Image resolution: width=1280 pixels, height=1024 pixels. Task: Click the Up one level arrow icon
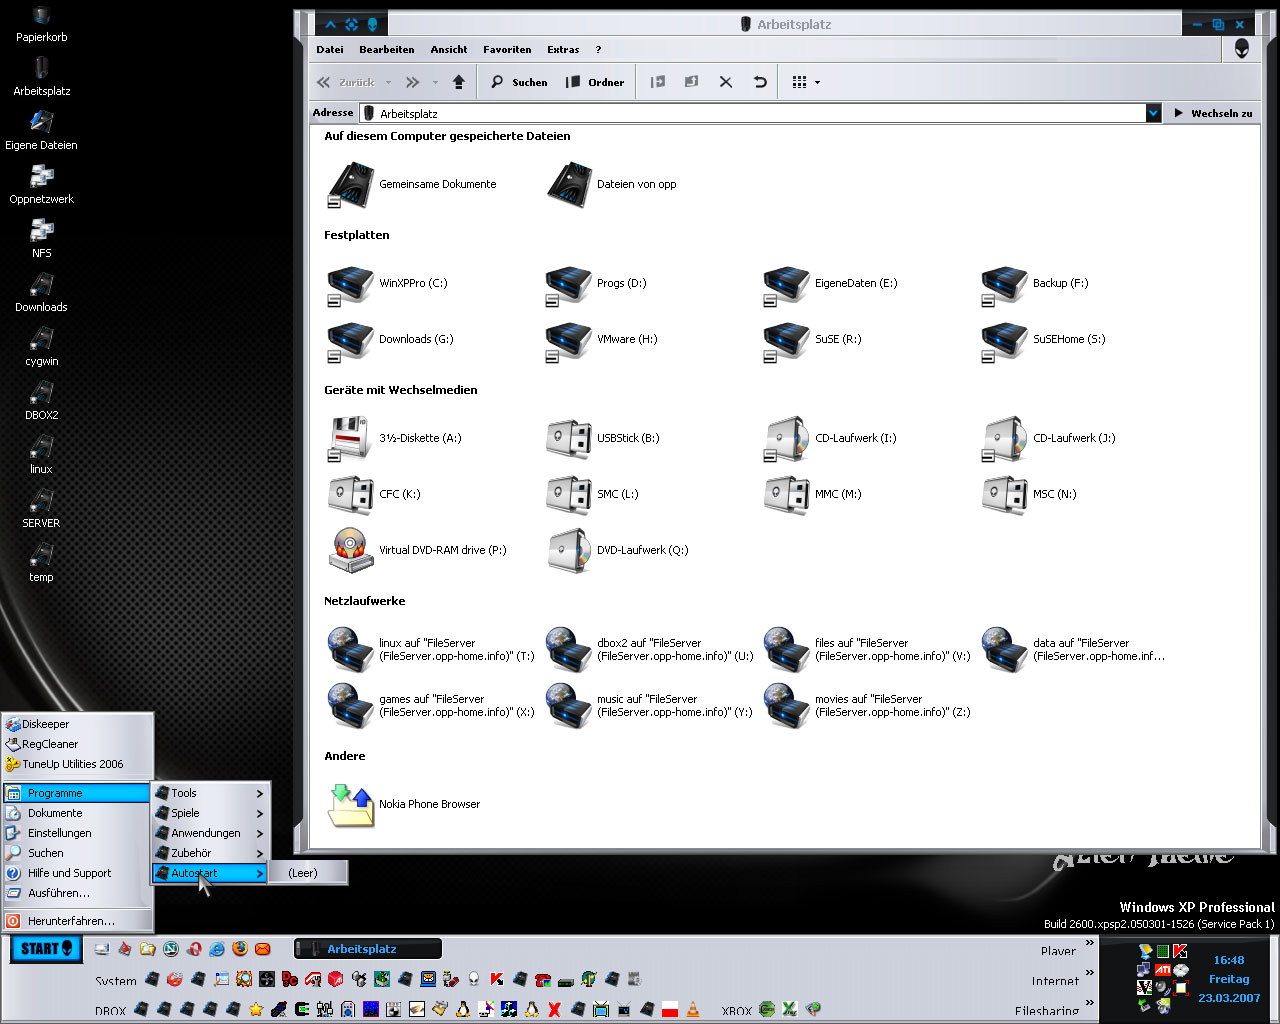pos(459,82)
